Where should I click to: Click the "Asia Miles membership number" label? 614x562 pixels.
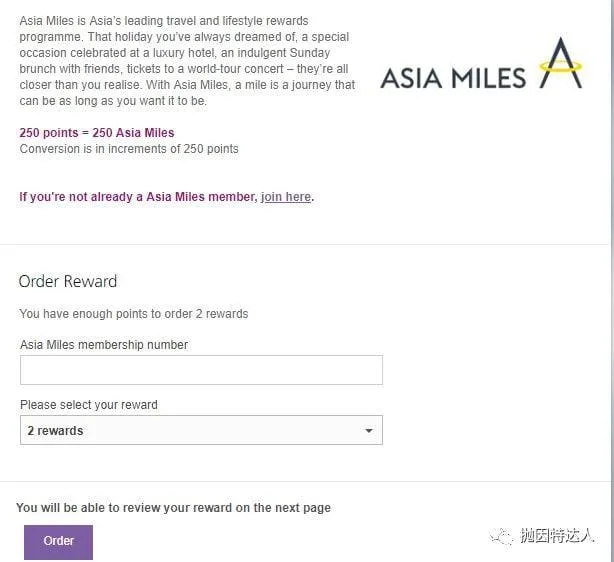click(x=104, y=345)
